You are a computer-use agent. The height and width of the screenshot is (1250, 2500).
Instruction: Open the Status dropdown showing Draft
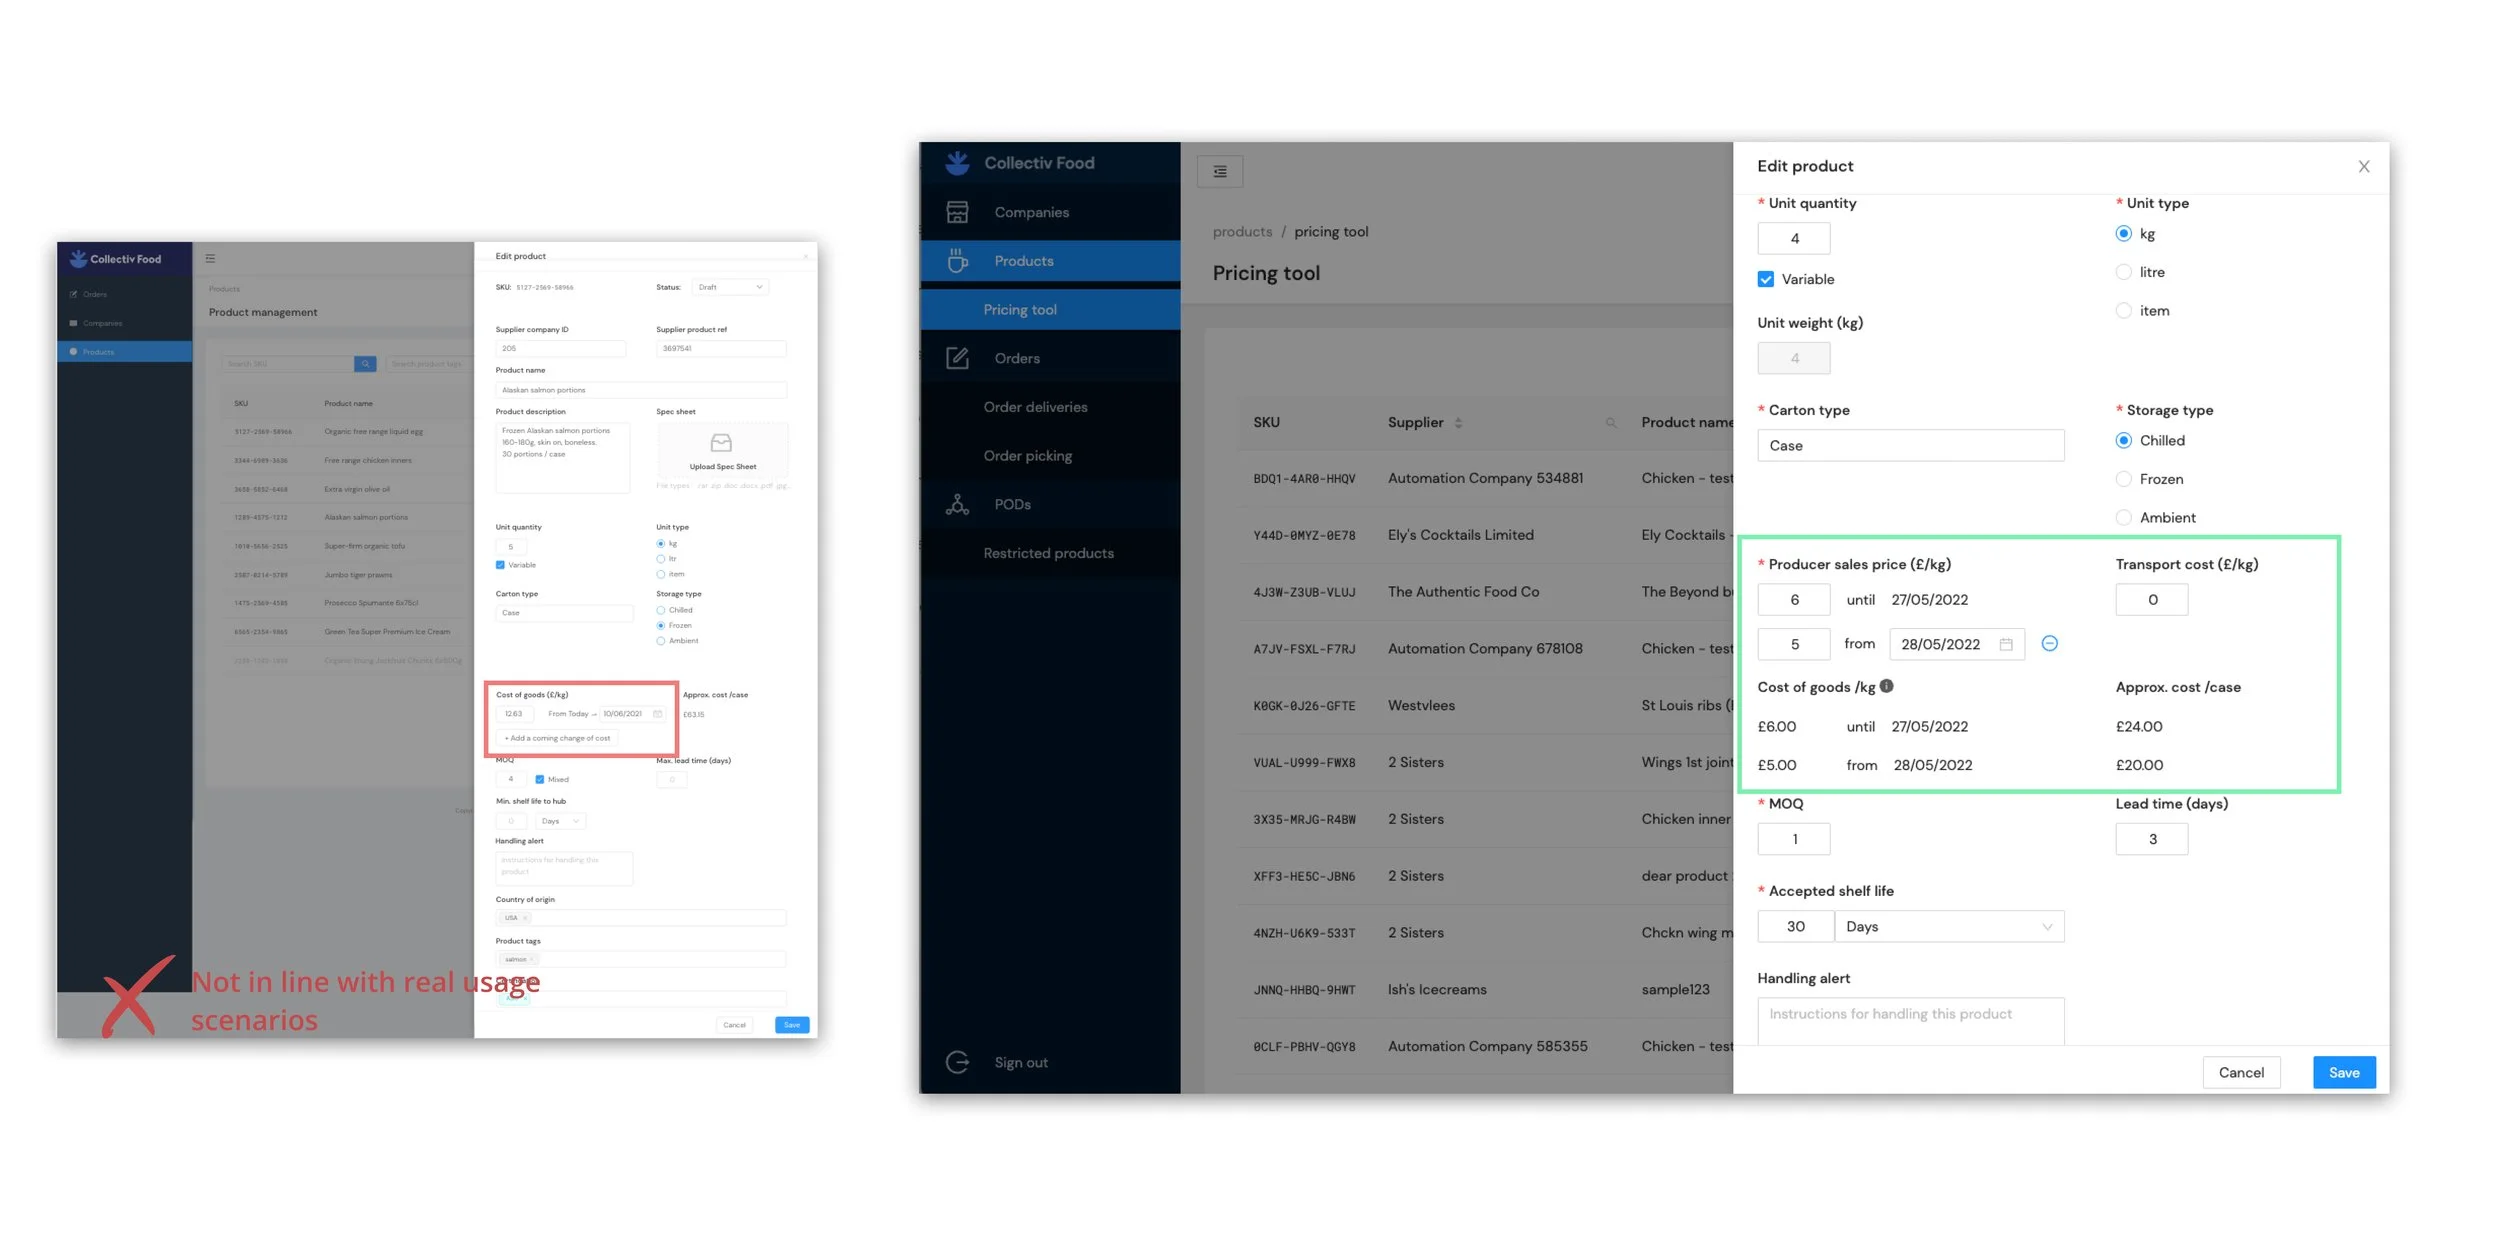[x=730, y=287]
